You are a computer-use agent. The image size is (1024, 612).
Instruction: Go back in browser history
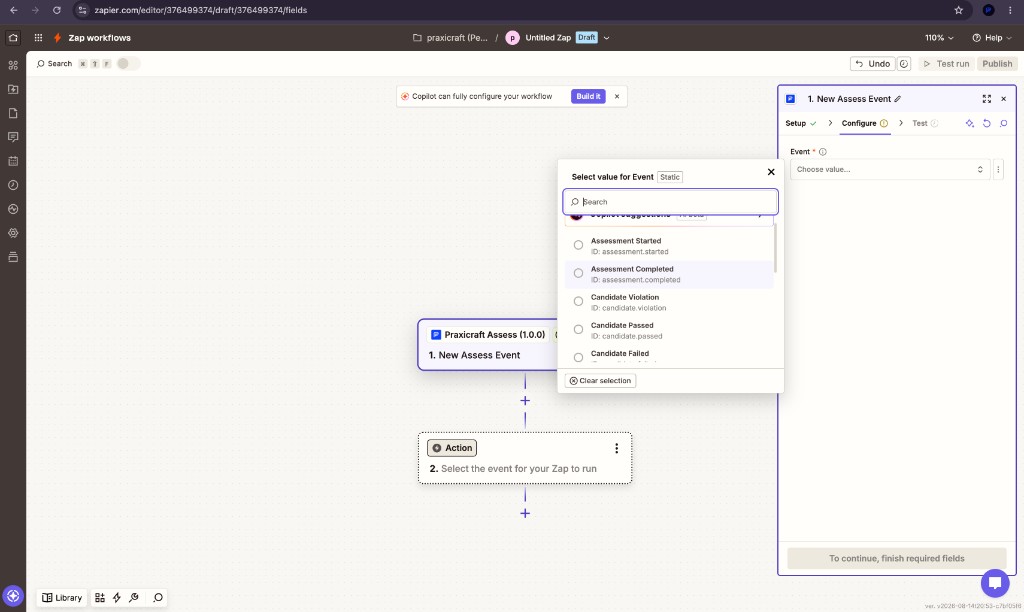(14, 10)
